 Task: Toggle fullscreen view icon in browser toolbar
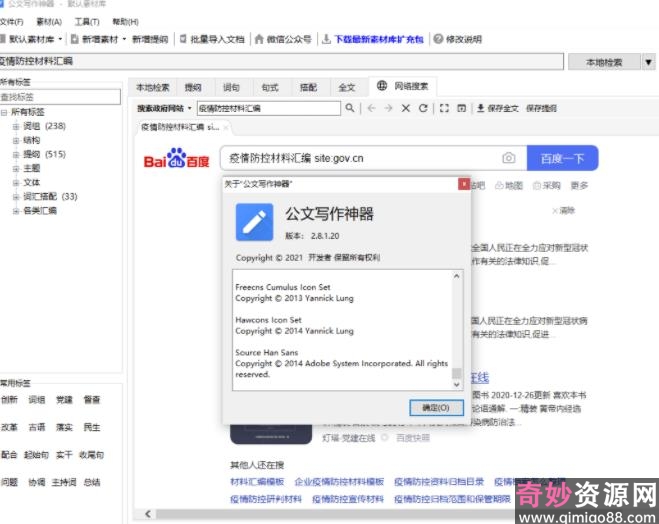click(x=444, y=108)
